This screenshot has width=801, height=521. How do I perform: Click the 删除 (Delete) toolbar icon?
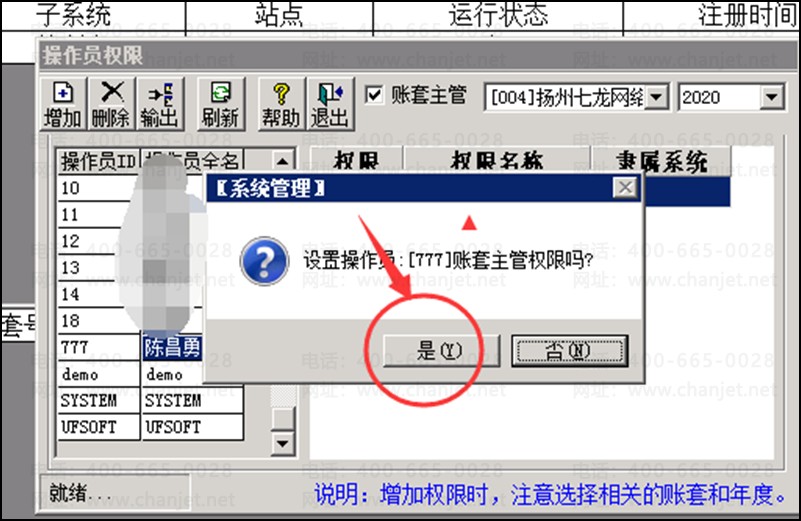click(x=111, y=105)
